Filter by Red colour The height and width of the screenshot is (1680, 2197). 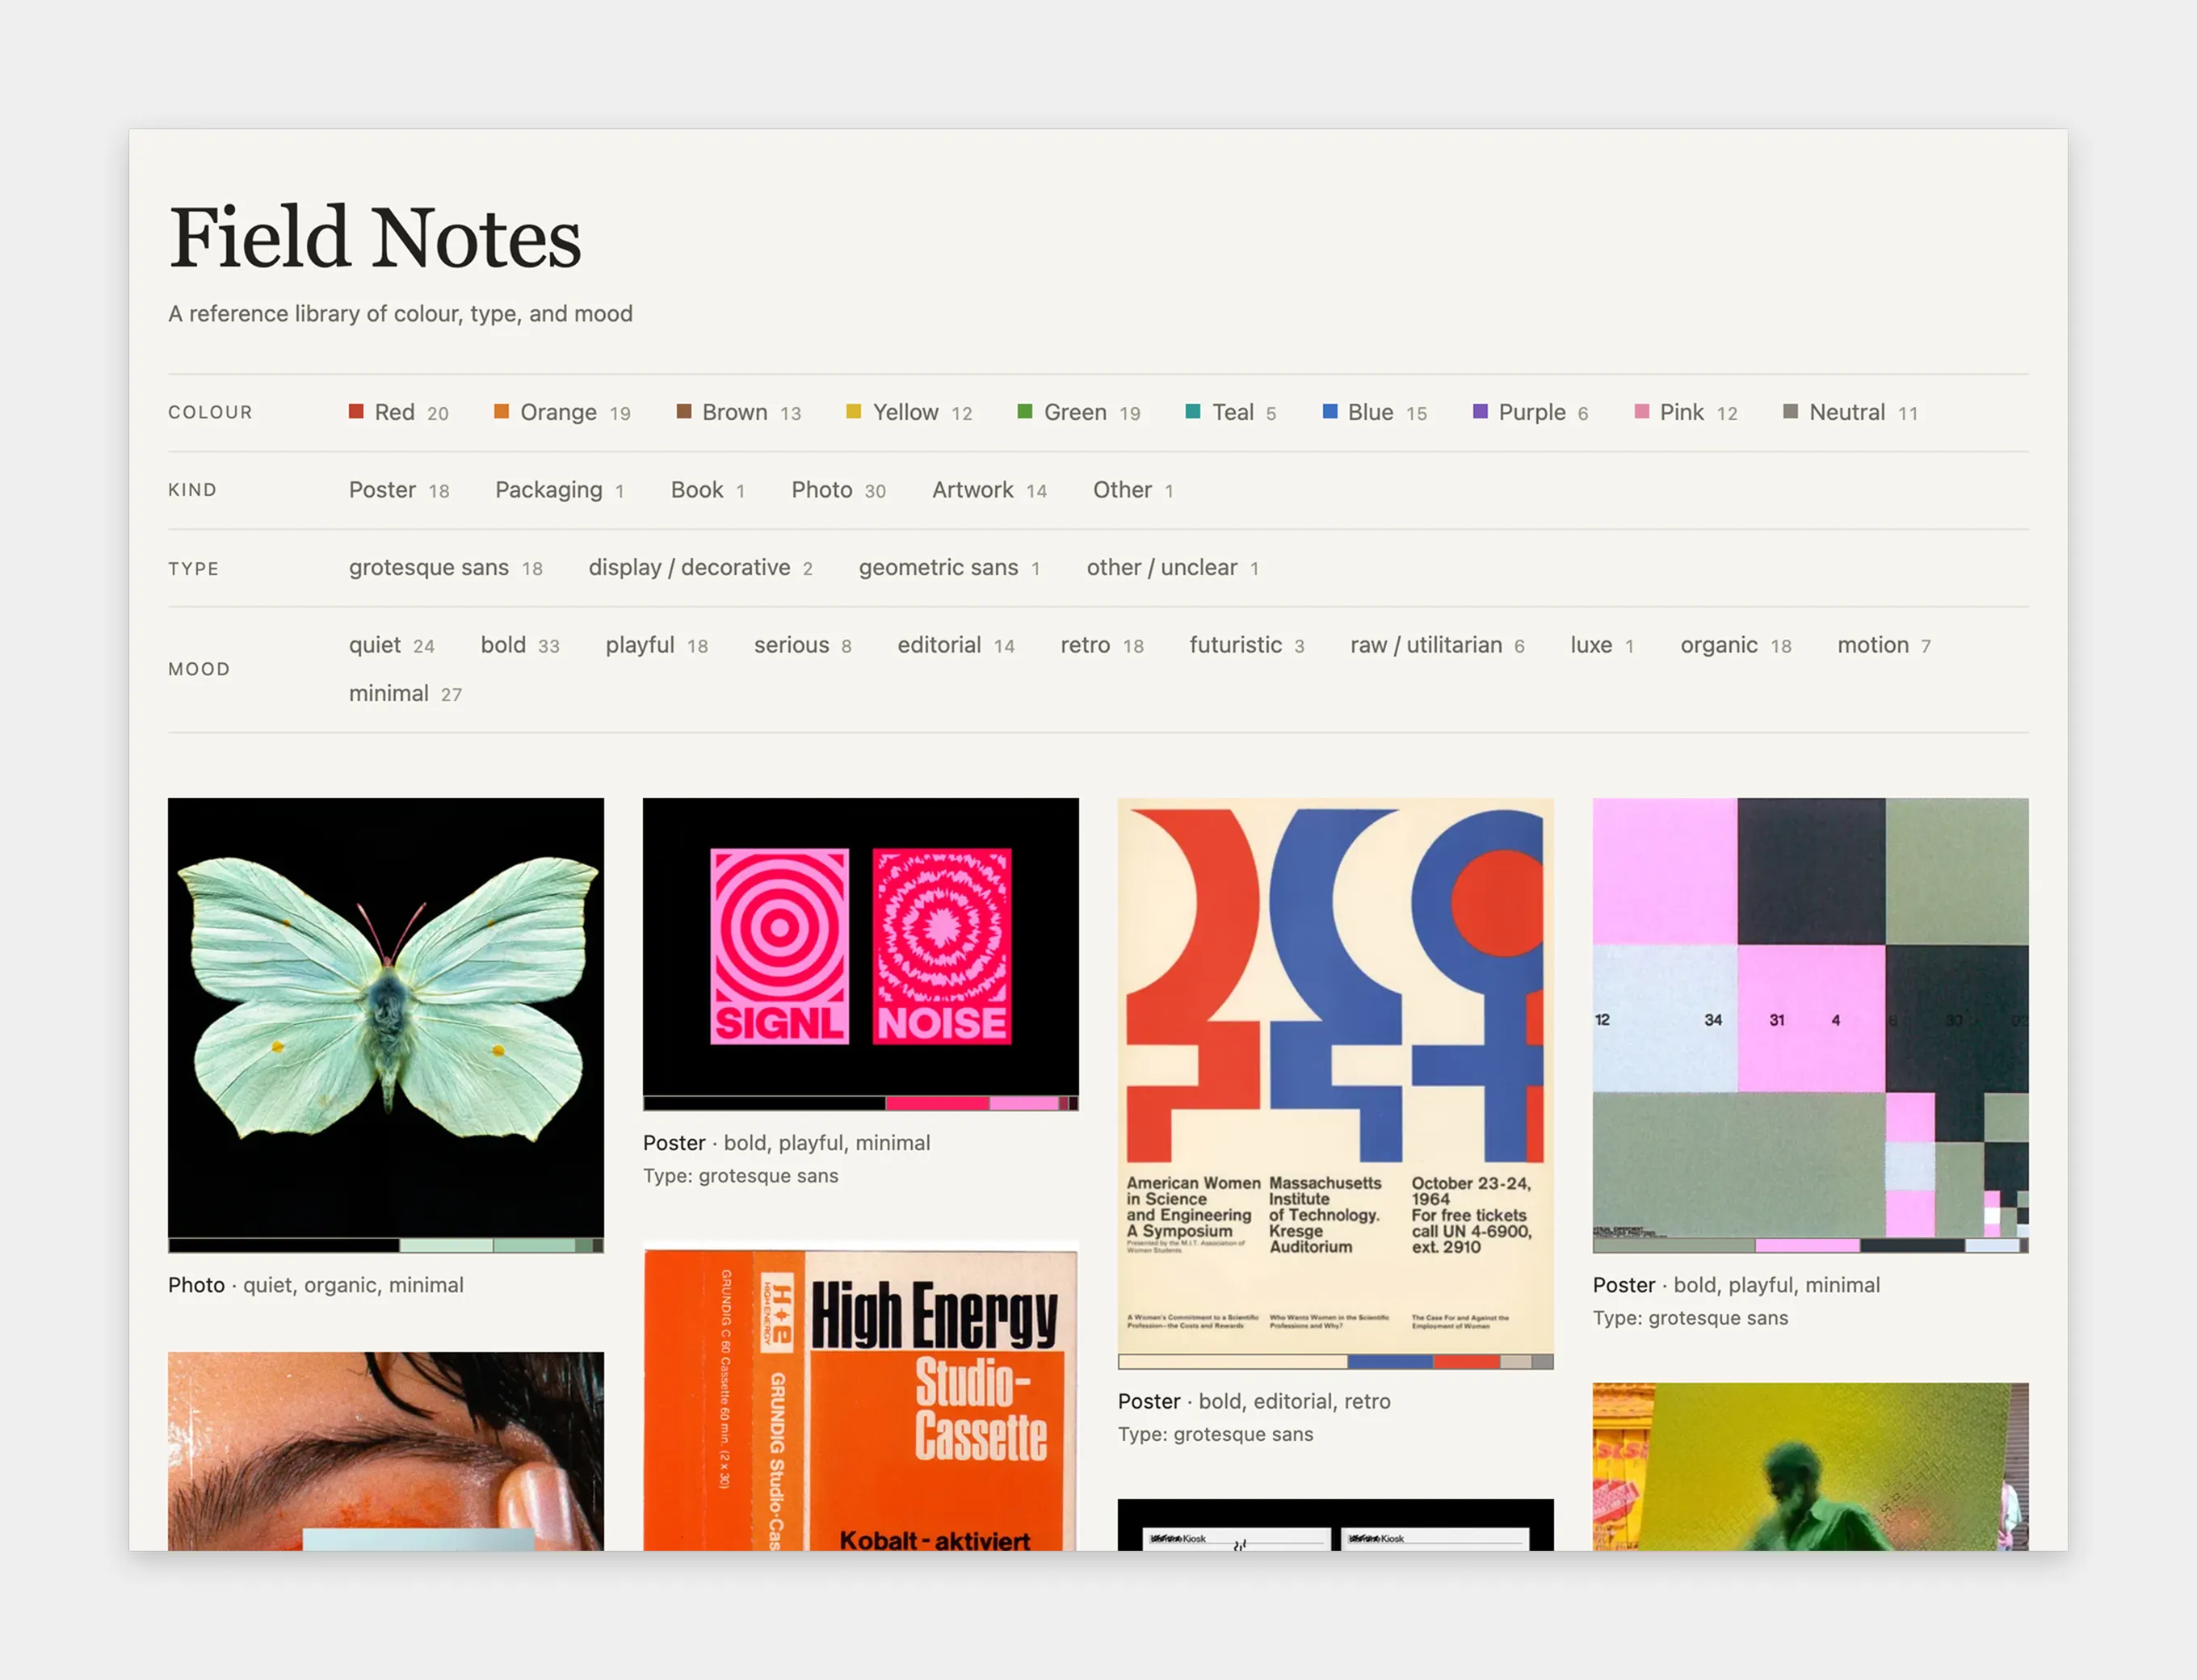coord(398,412)
